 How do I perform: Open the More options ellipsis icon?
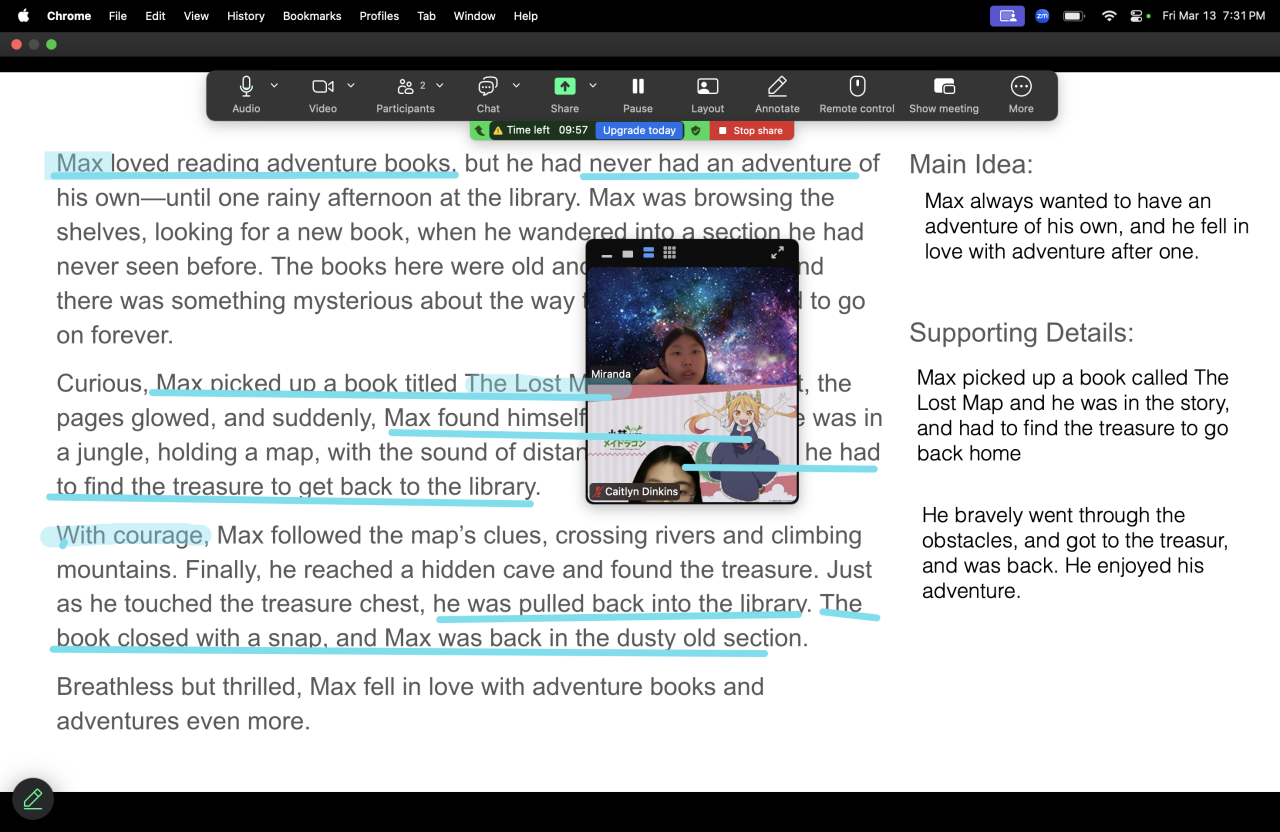pyautogui.click(x=1021, y=87)
